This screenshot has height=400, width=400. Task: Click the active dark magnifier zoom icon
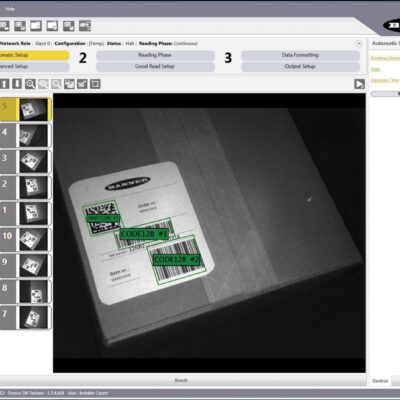pyautogui.click(x=30, y=84)
